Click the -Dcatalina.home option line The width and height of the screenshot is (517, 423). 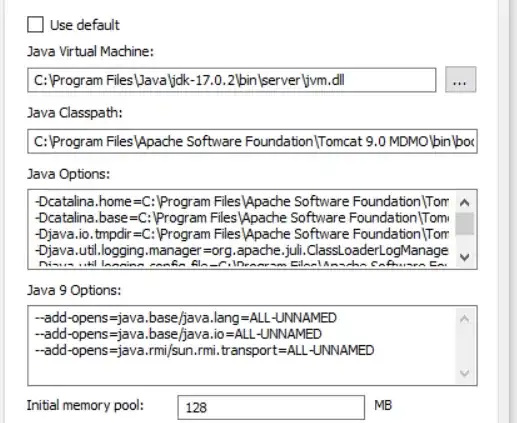[242, 202]
